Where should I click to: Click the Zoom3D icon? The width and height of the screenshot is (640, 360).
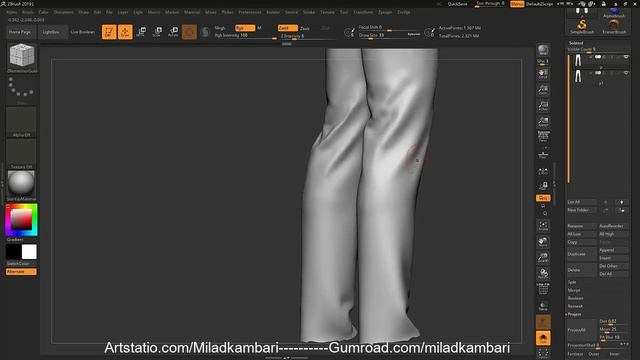pyautogui.click(x=543, y=258)
